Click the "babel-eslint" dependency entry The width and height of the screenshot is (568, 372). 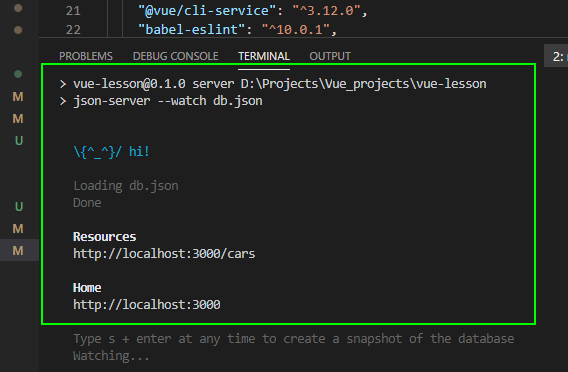click(x=191, y=30)
